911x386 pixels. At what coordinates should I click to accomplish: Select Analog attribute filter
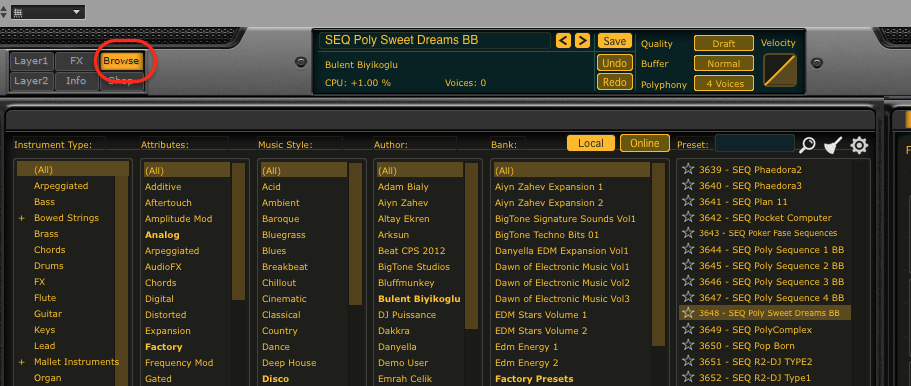click(x=162, y=235)
